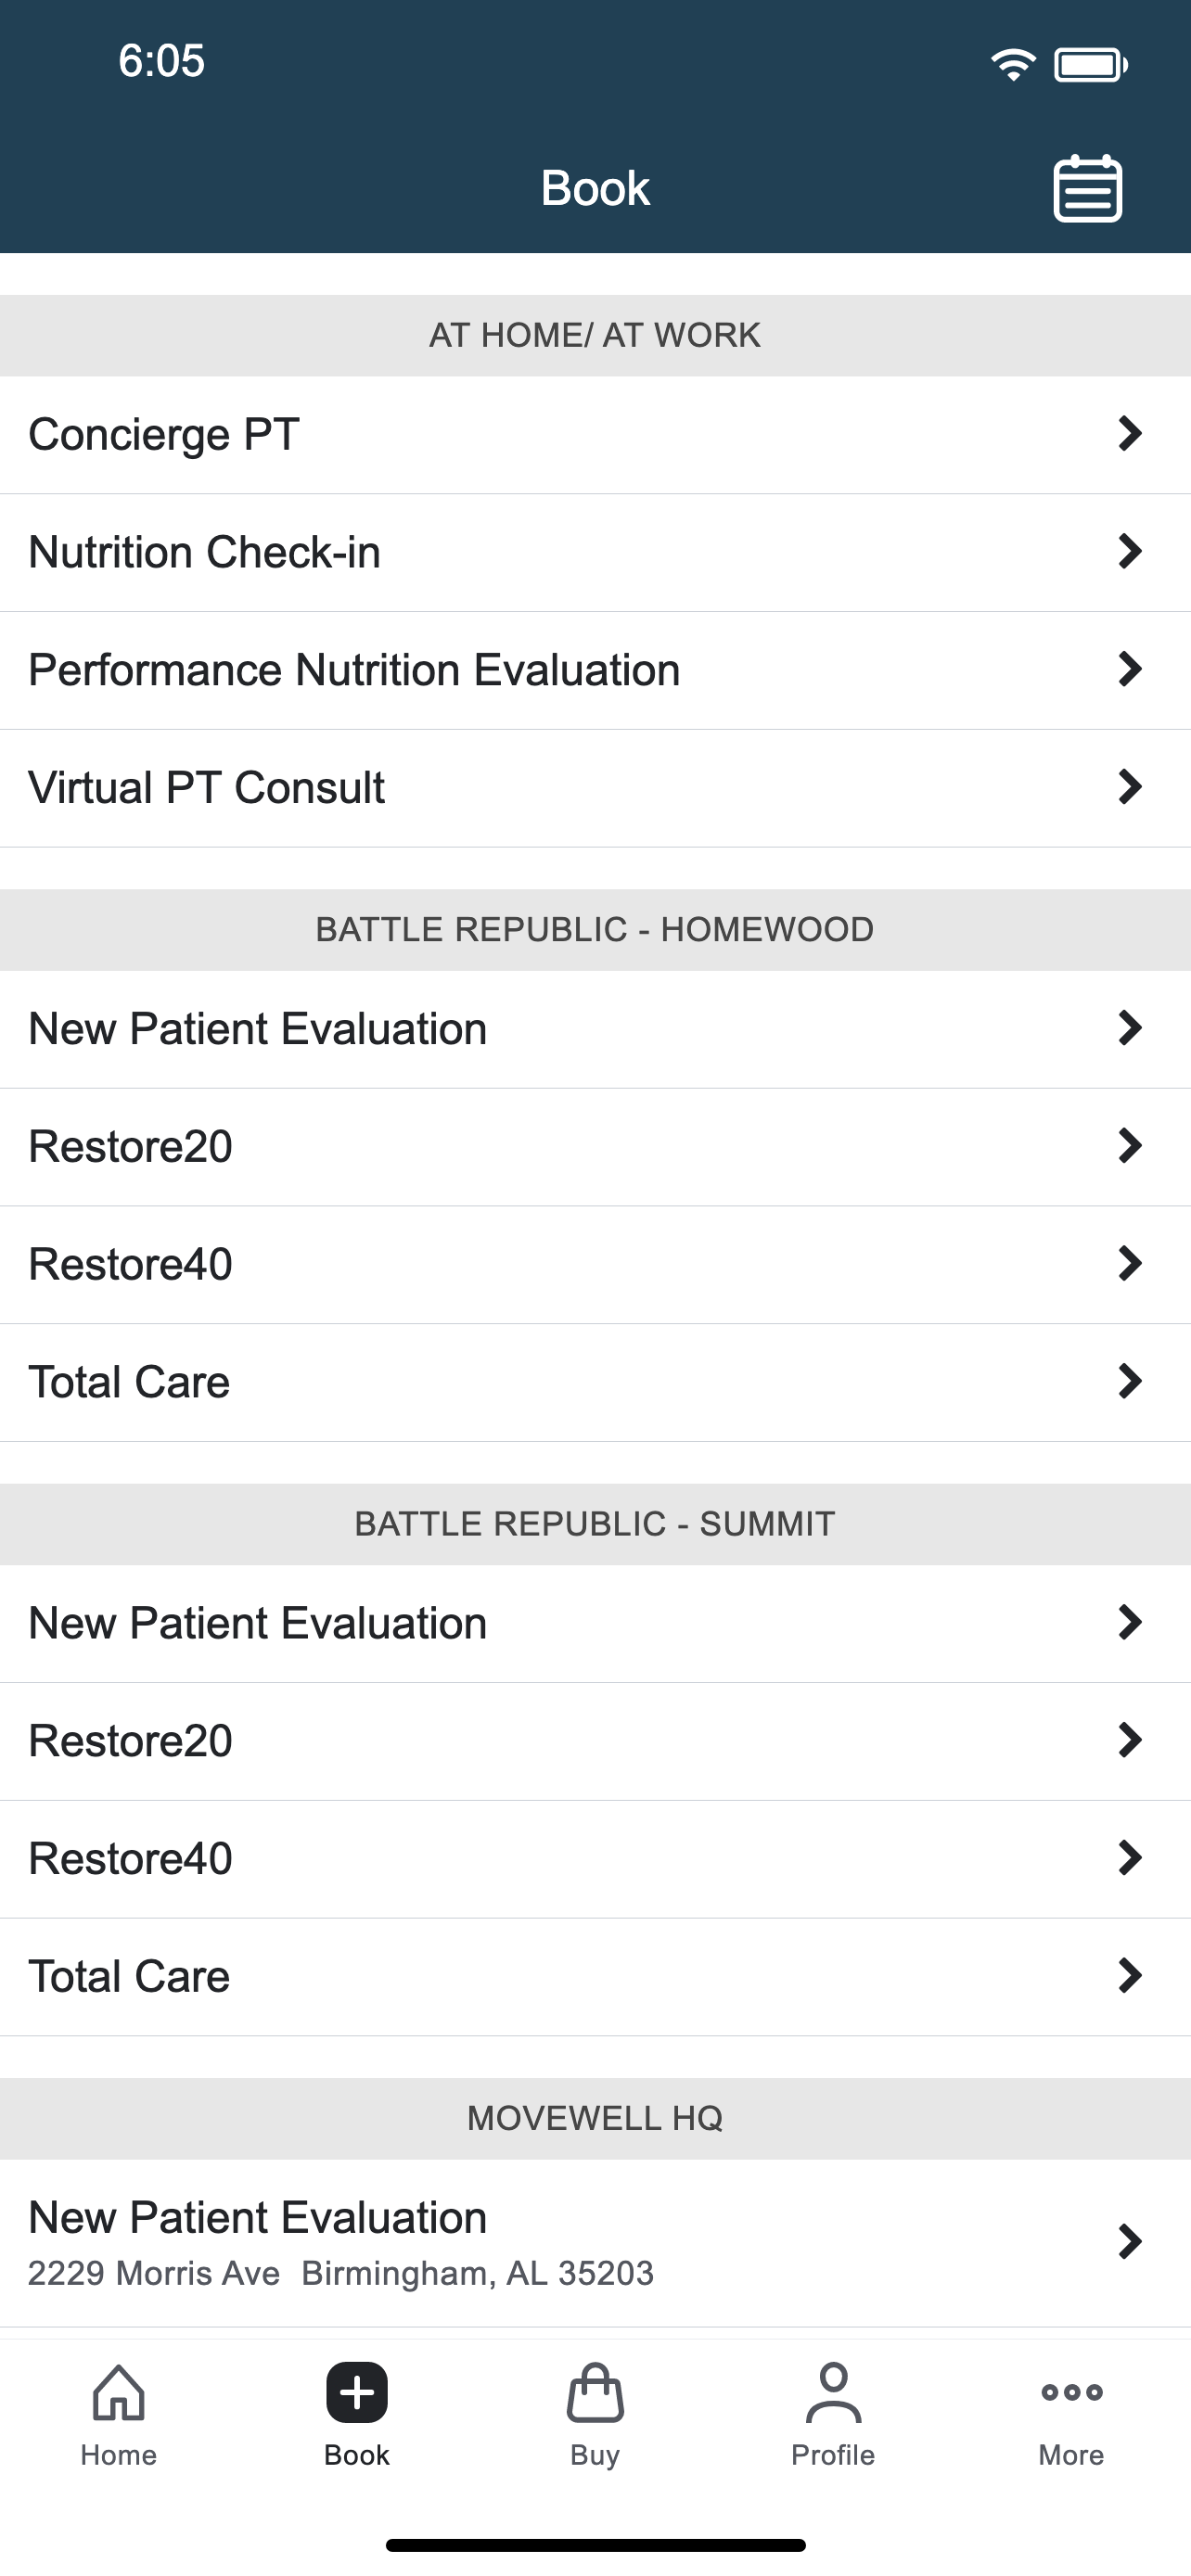The image size is (1191, 2576).
Task: Open the Profile person icon
Action: click(833, 2392)
